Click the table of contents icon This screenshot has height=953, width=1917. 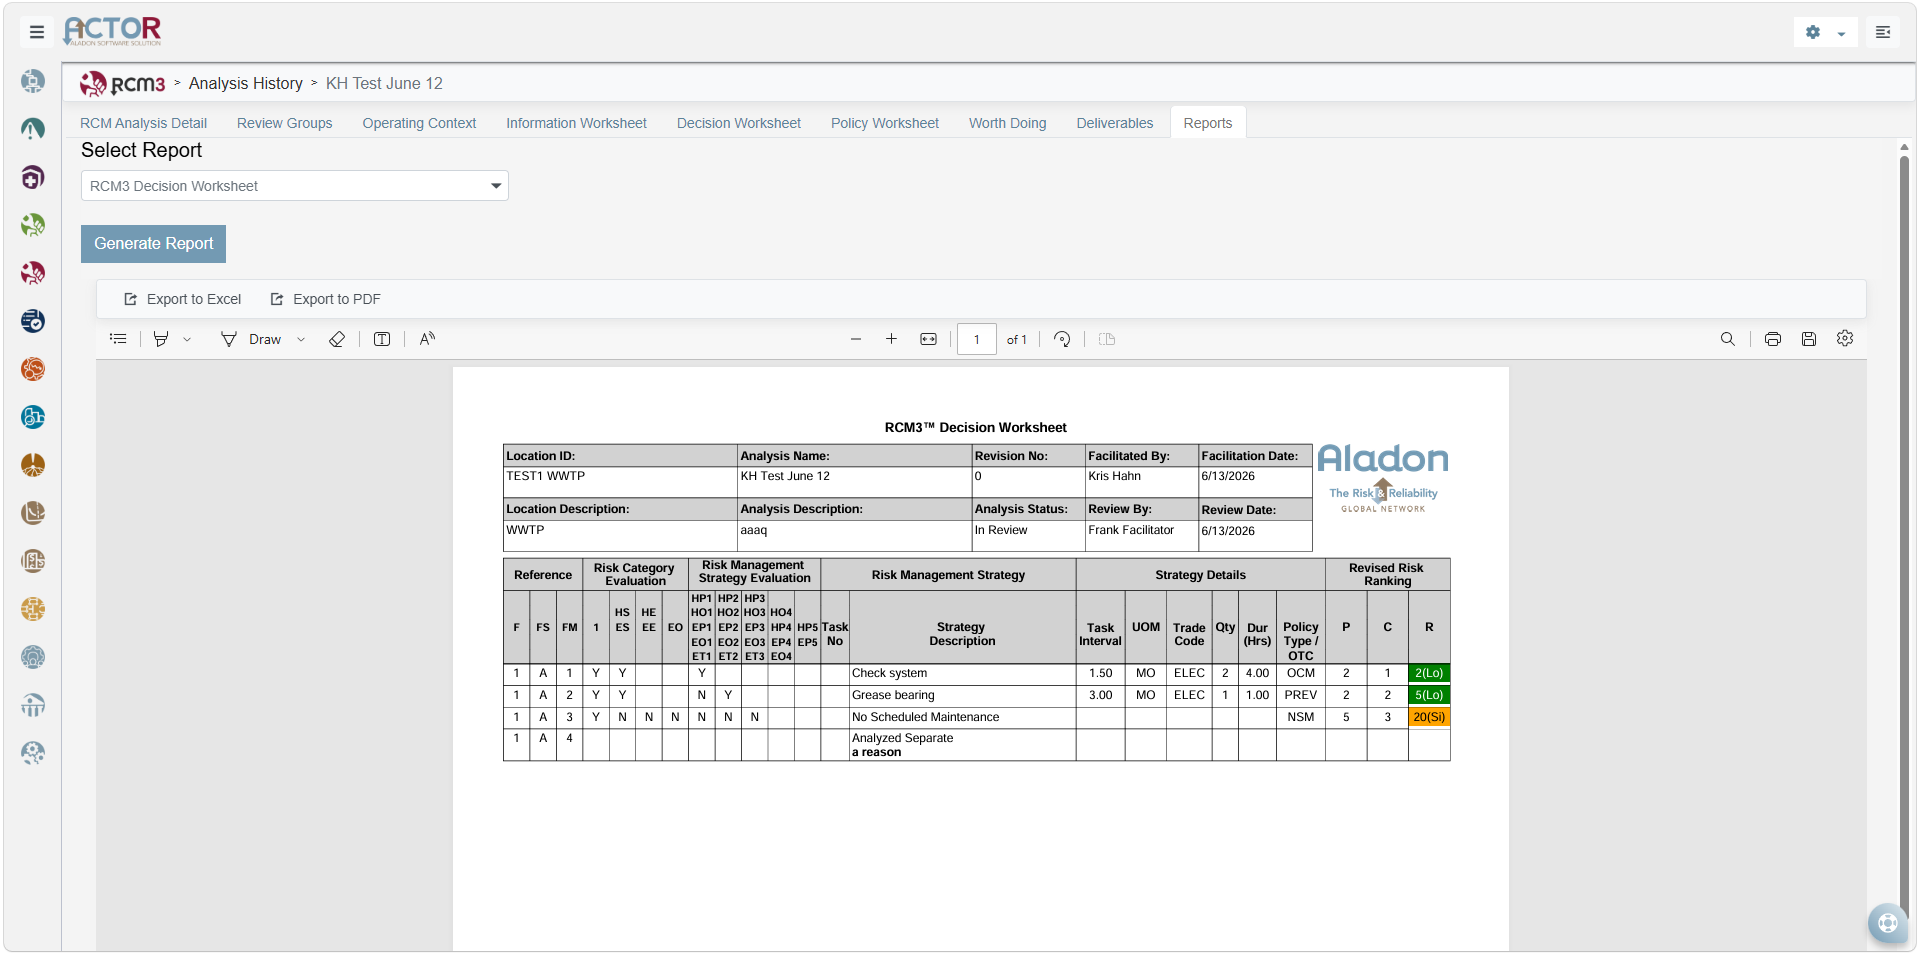(x=118, y=339)
